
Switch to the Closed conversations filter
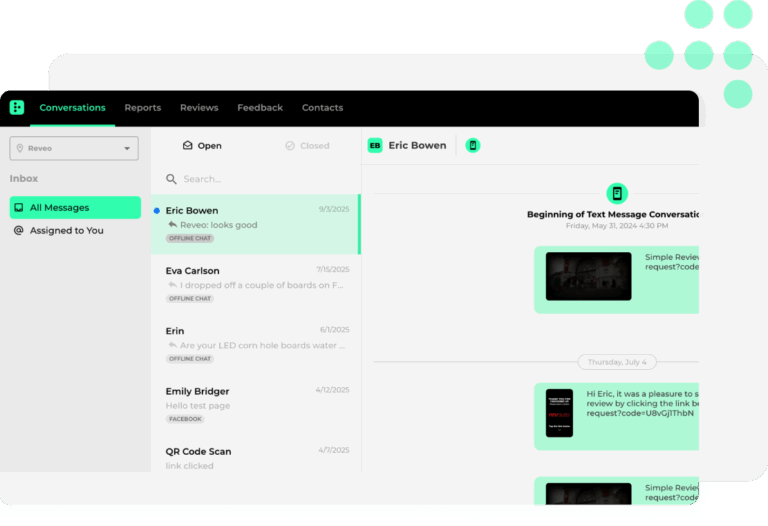(x=306, y=146)
